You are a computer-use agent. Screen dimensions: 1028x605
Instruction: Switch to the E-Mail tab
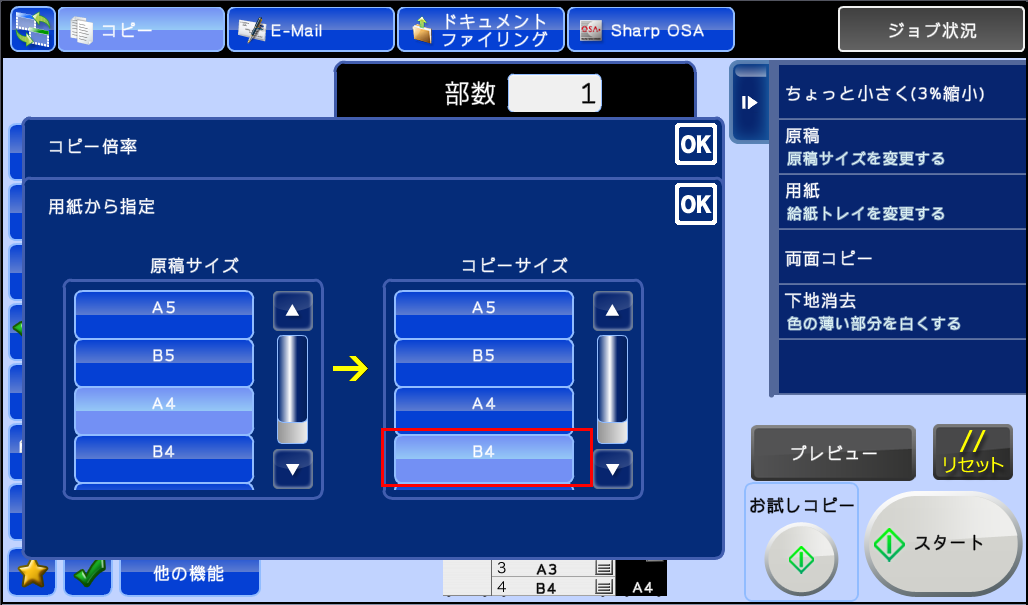click(310, 30)
